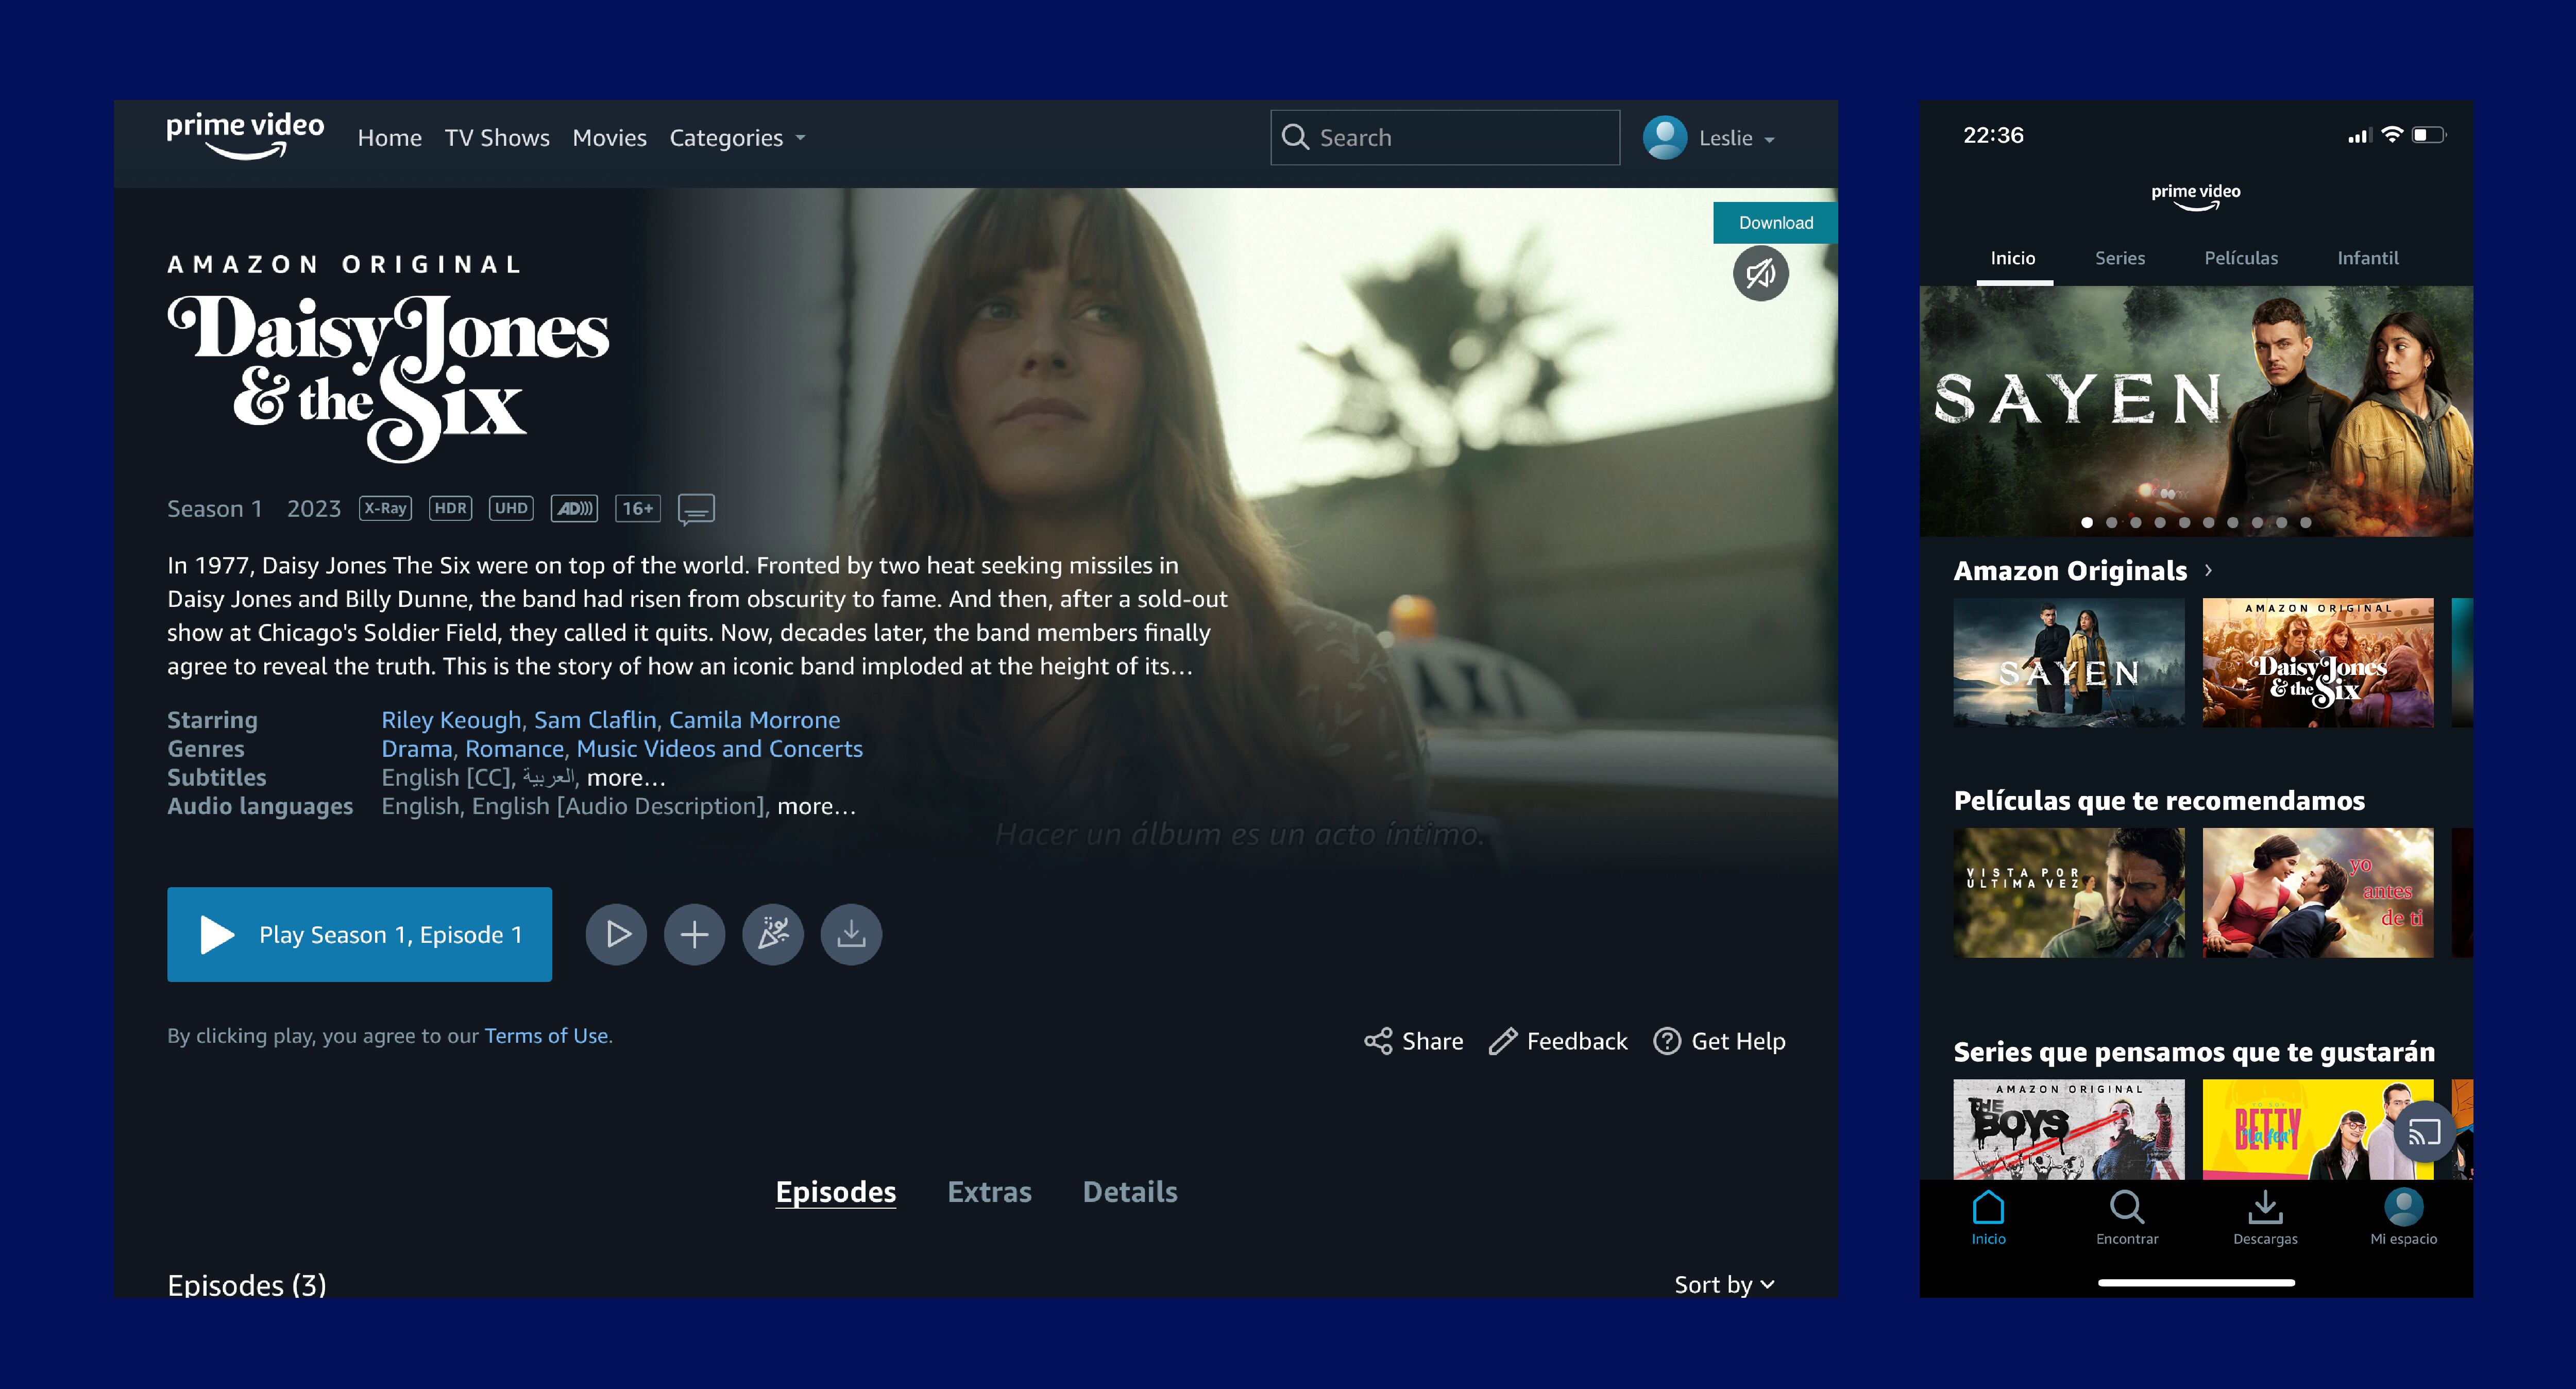This screenshot has width=2576, height=1389.
Task: Play Season 1, Episode 1
Action: pos(359,934)
